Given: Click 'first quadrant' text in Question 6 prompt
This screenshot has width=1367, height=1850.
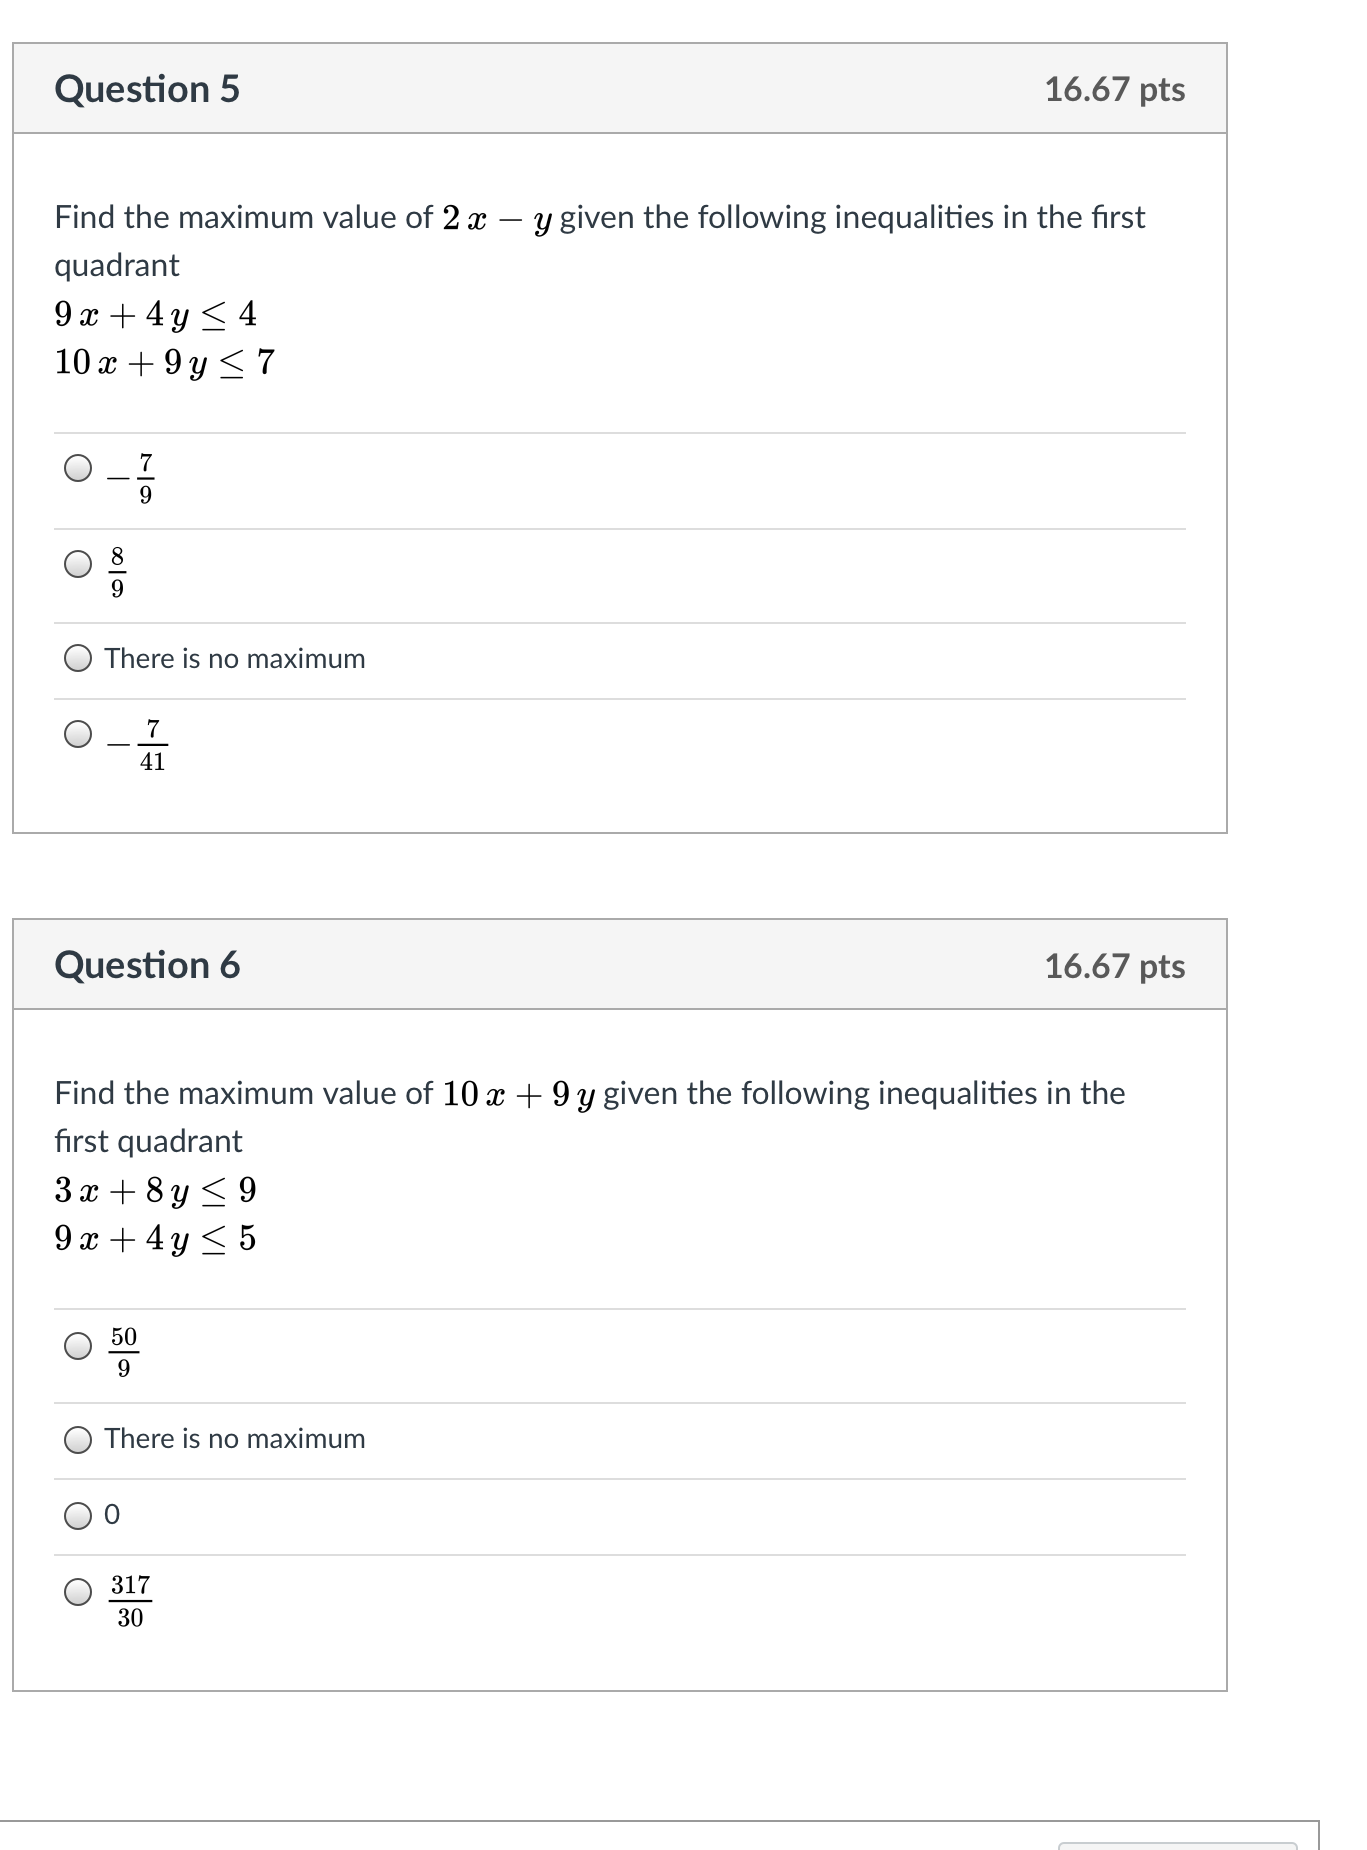Looking at the screenshot, I should click(148, 1142).
